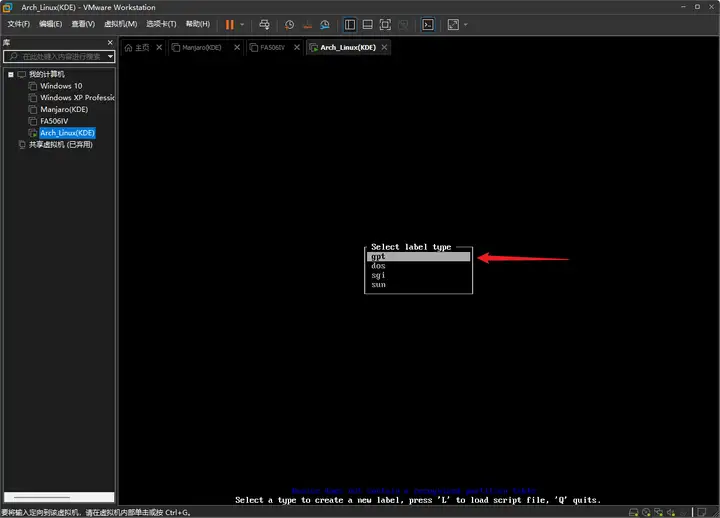Screen dimensions: 720x518
Task: Open the 虚拟机(M) menu
Action: click(x=120, y=24)
